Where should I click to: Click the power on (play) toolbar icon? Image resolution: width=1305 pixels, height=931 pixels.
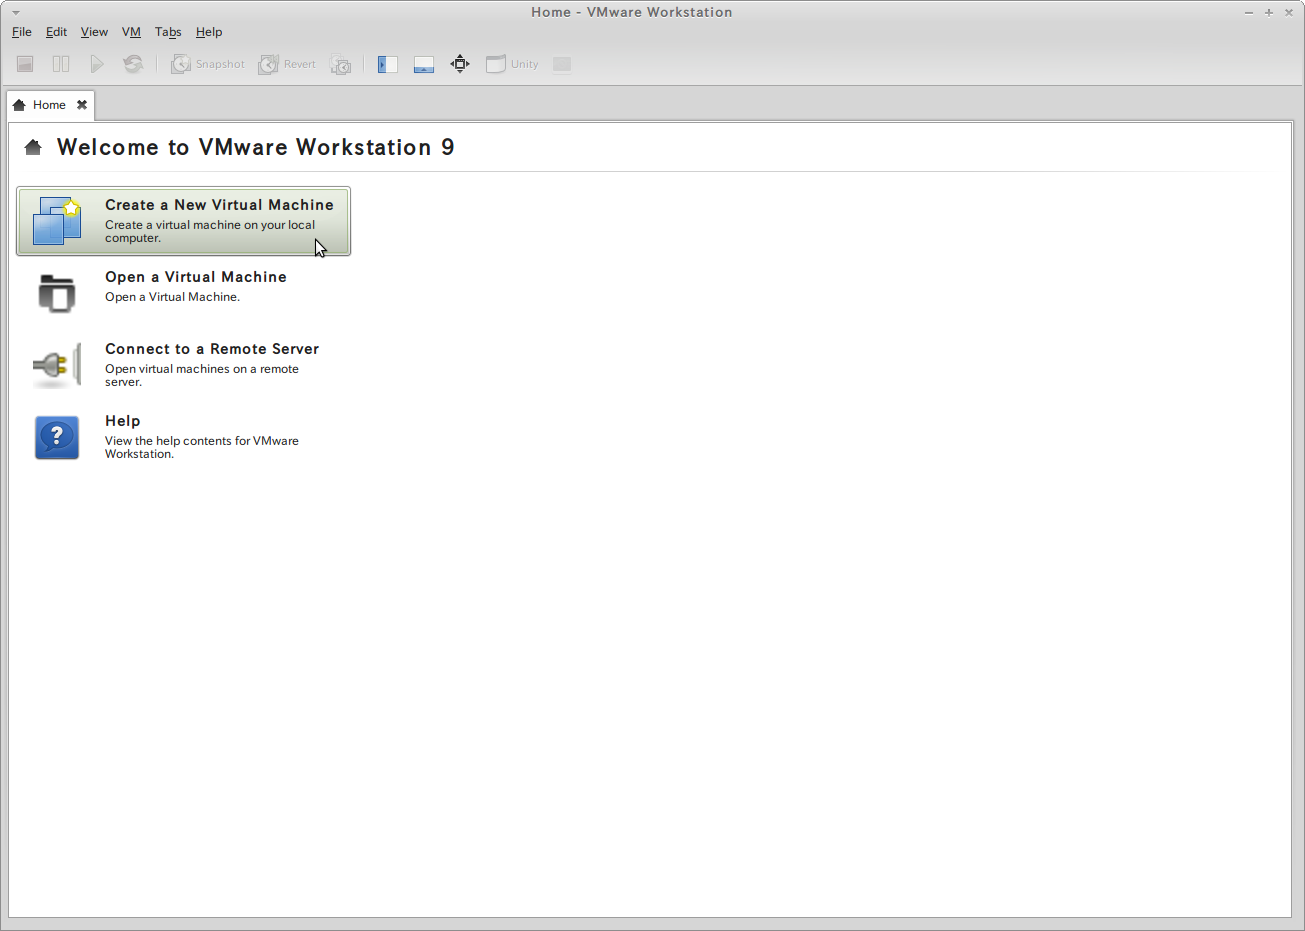click(x=97, y=64)
